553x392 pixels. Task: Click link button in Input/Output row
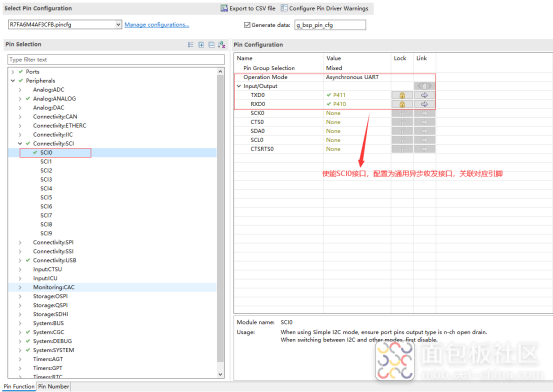pos(424,86)
